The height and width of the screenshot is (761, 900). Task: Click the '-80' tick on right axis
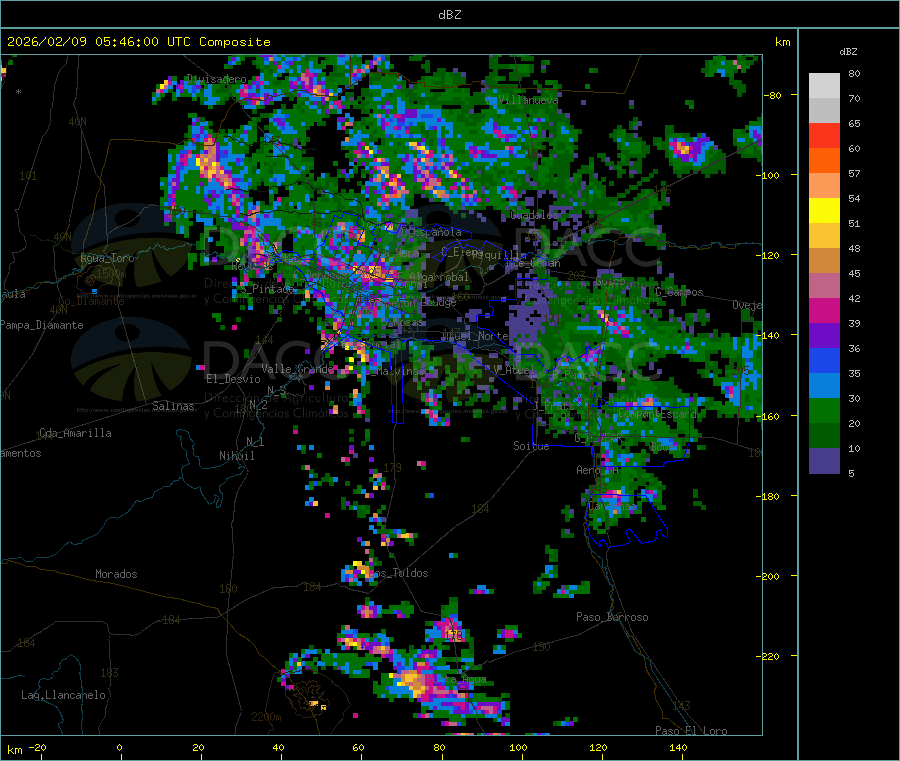[772, 95]
